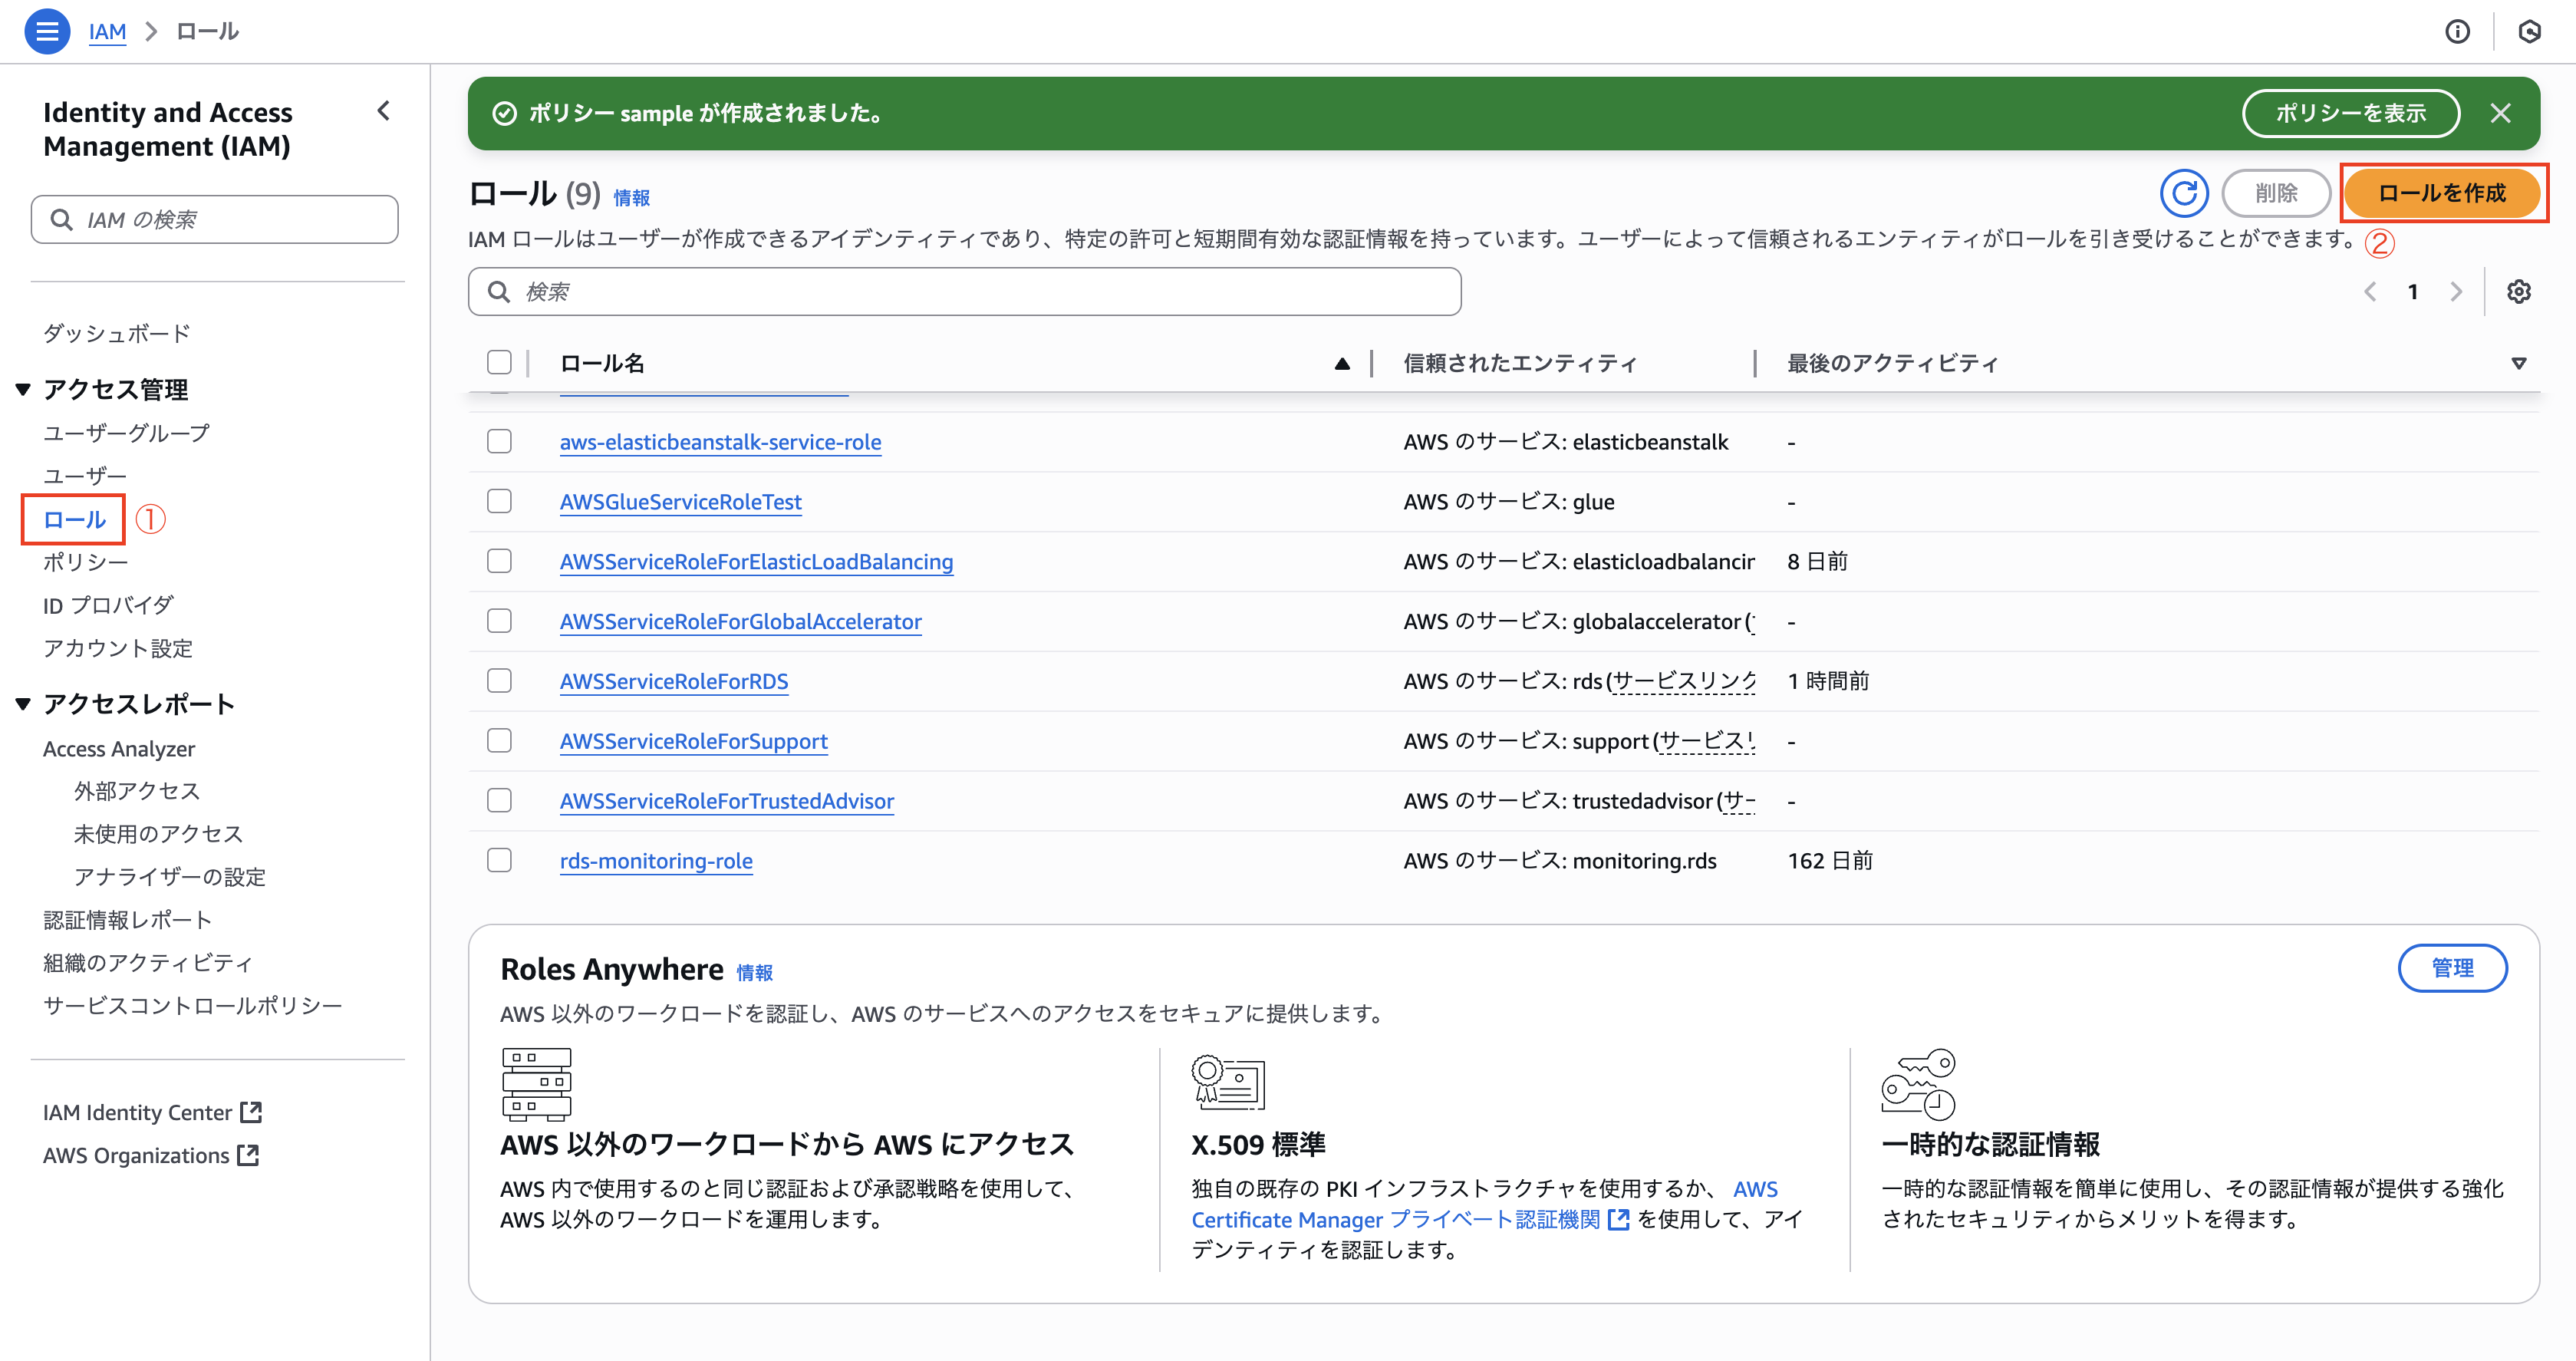Open 認証情報レポート in the sidebar
This screenshot has height=1361, width=2576.
pyautogui.click(x=128, y=920)
